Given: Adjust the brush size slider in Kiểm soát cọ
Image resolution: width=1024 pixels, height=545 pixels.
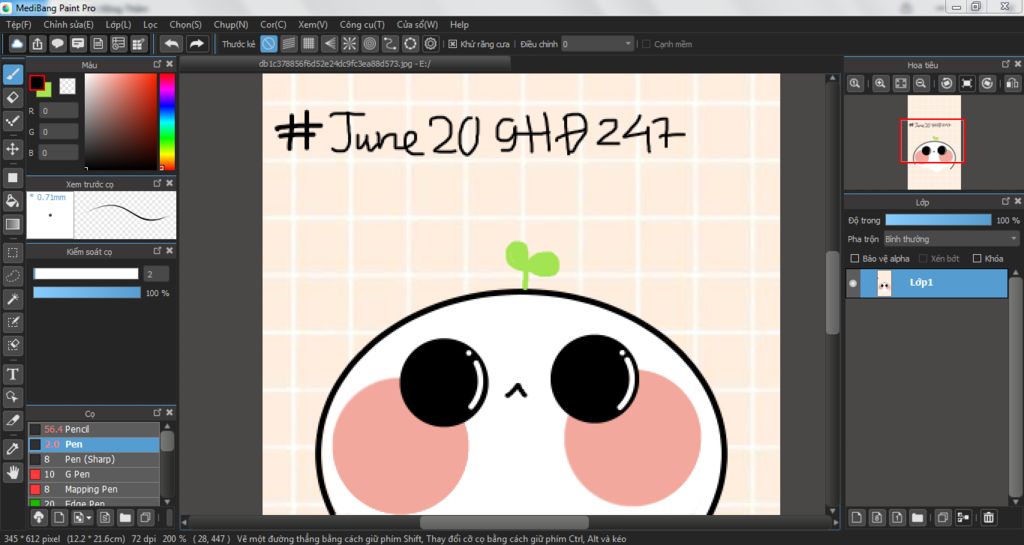Looking at the screenshot, I should [x=86, y=274].
